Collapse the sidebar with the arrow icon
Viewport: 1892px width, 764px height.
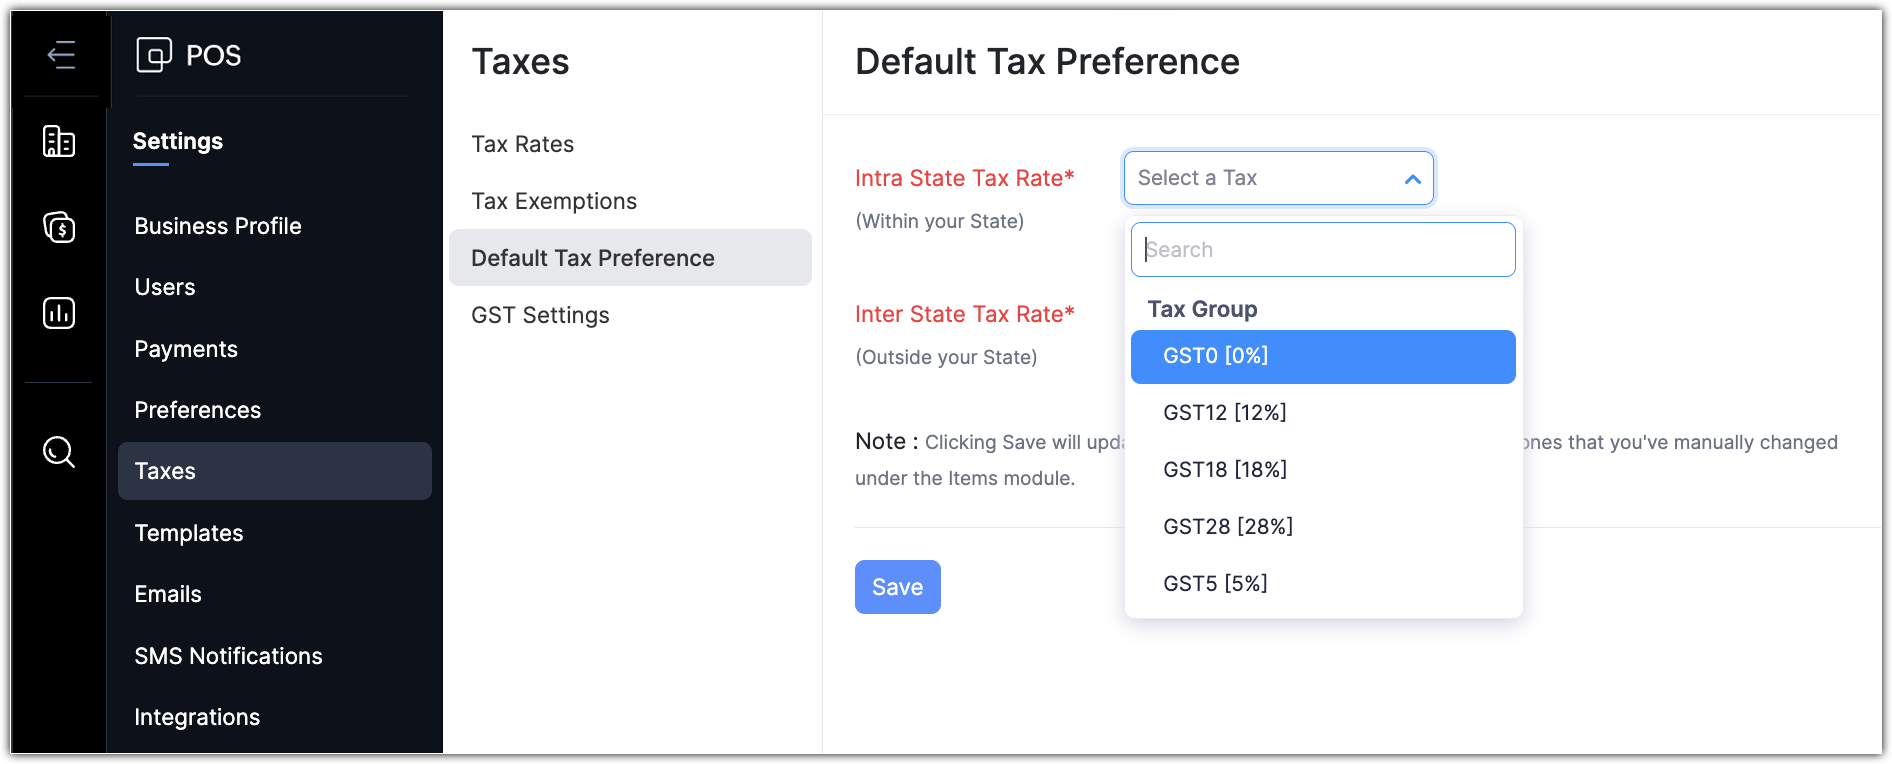tap(61, 54)
